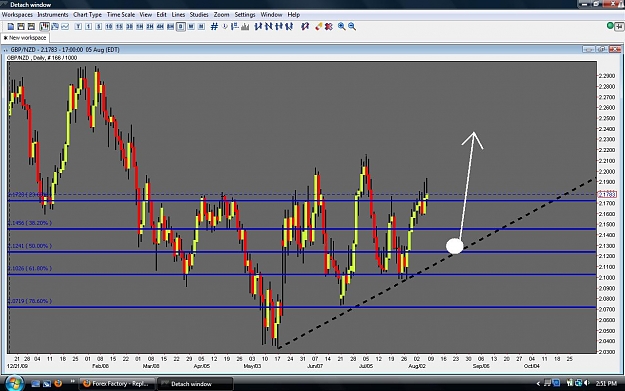625x391 pixels.
Task: Click the 2.1241 (50.00%) Fibonacci label
Action: pos(30,246)
